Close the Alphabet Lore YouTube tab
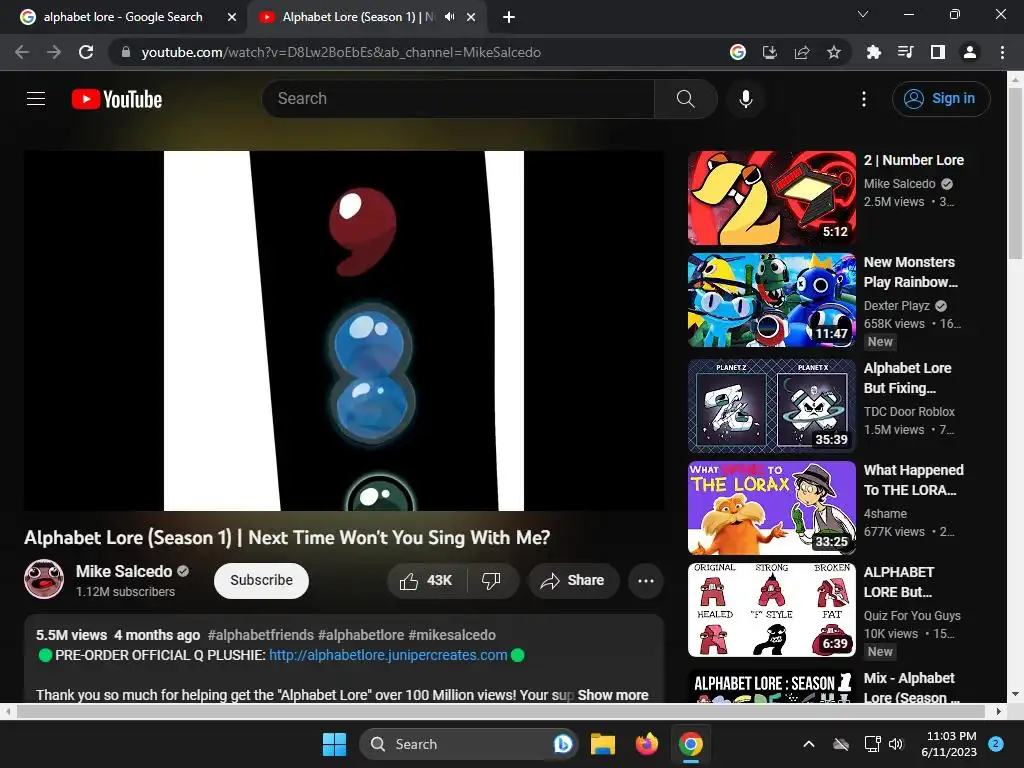The height and width of the screenshot is (768, 1024). tap(471, 18)
